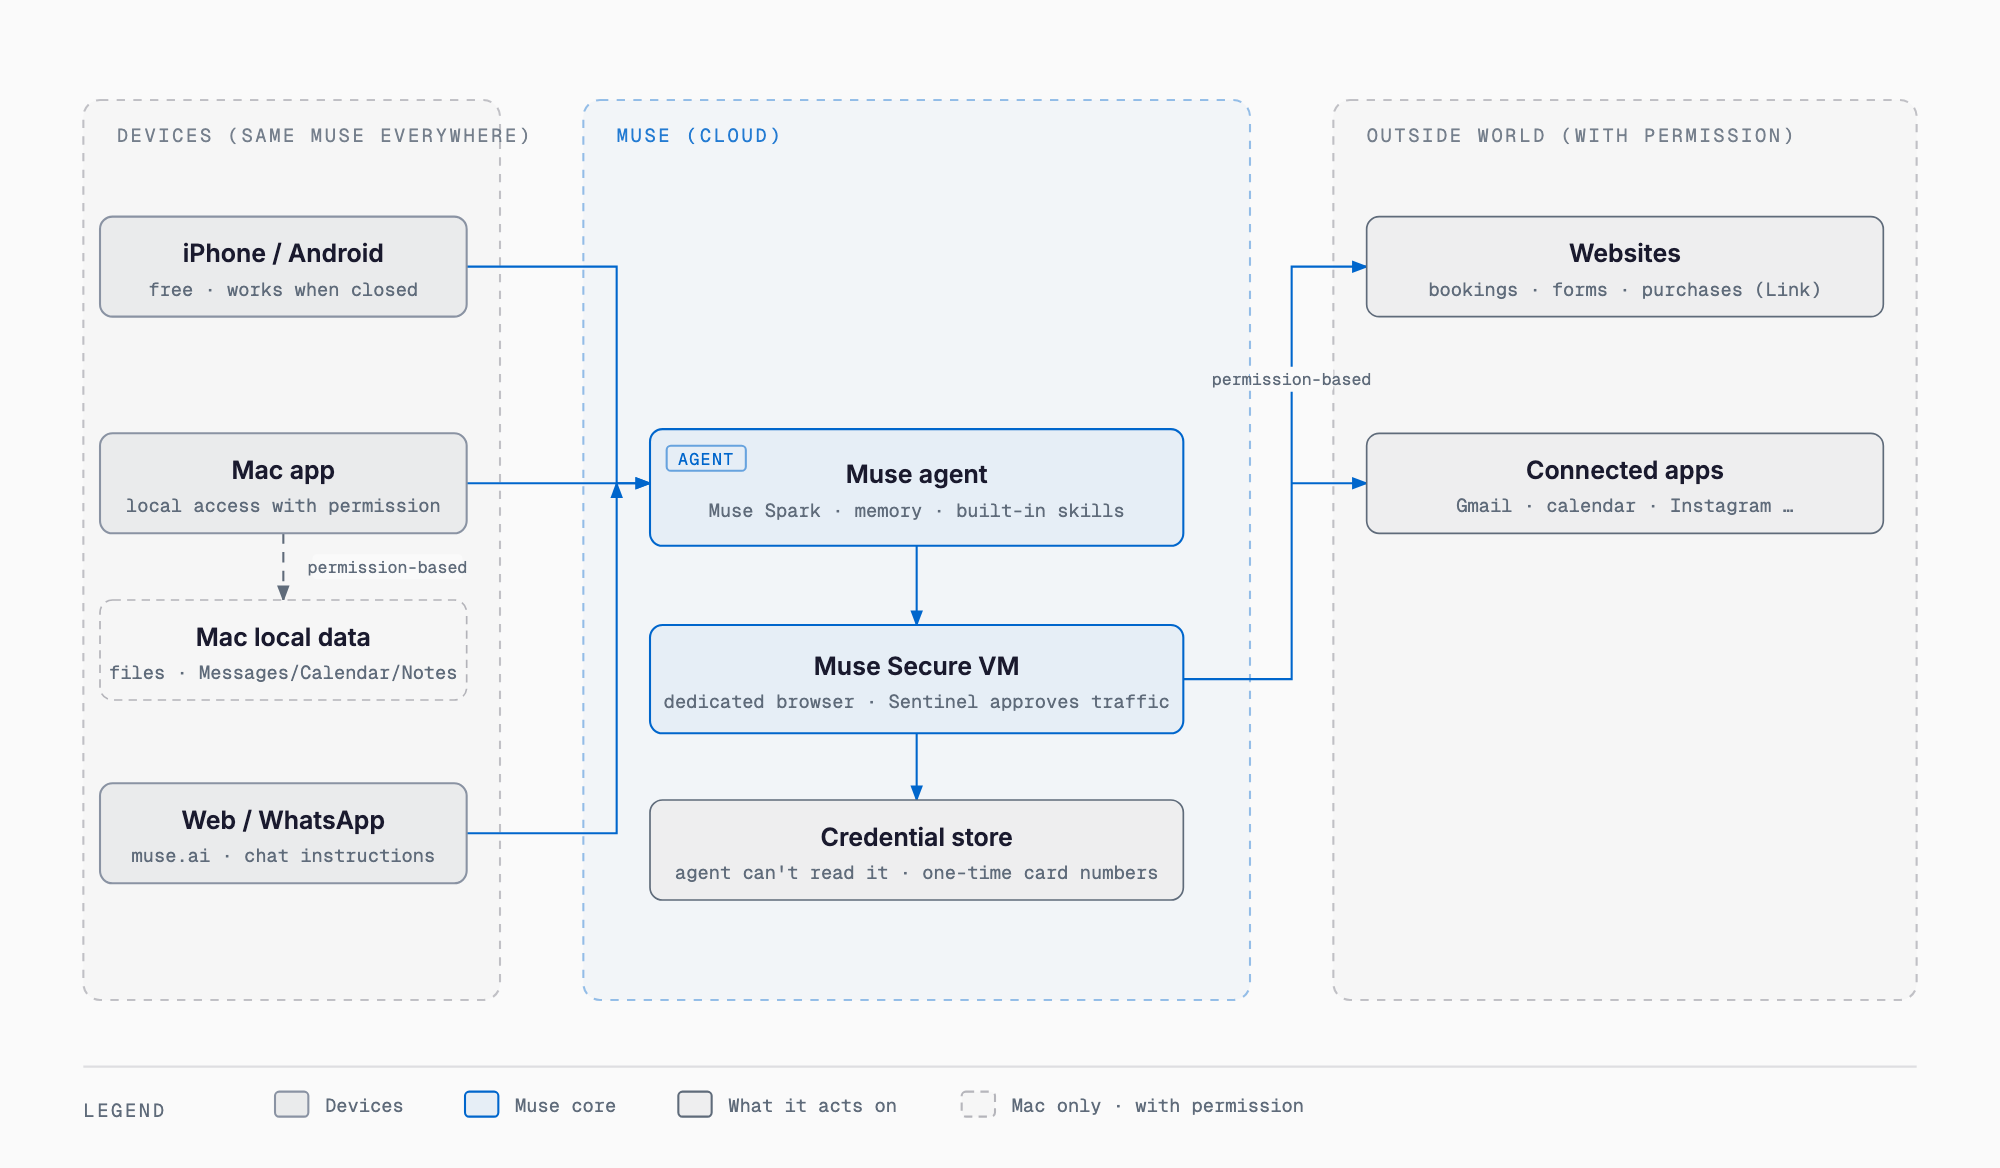
Task: Click 'OUTSIDE WORLD (WITH PERMISSION)' heading
Action: [x=1580, y=135]
